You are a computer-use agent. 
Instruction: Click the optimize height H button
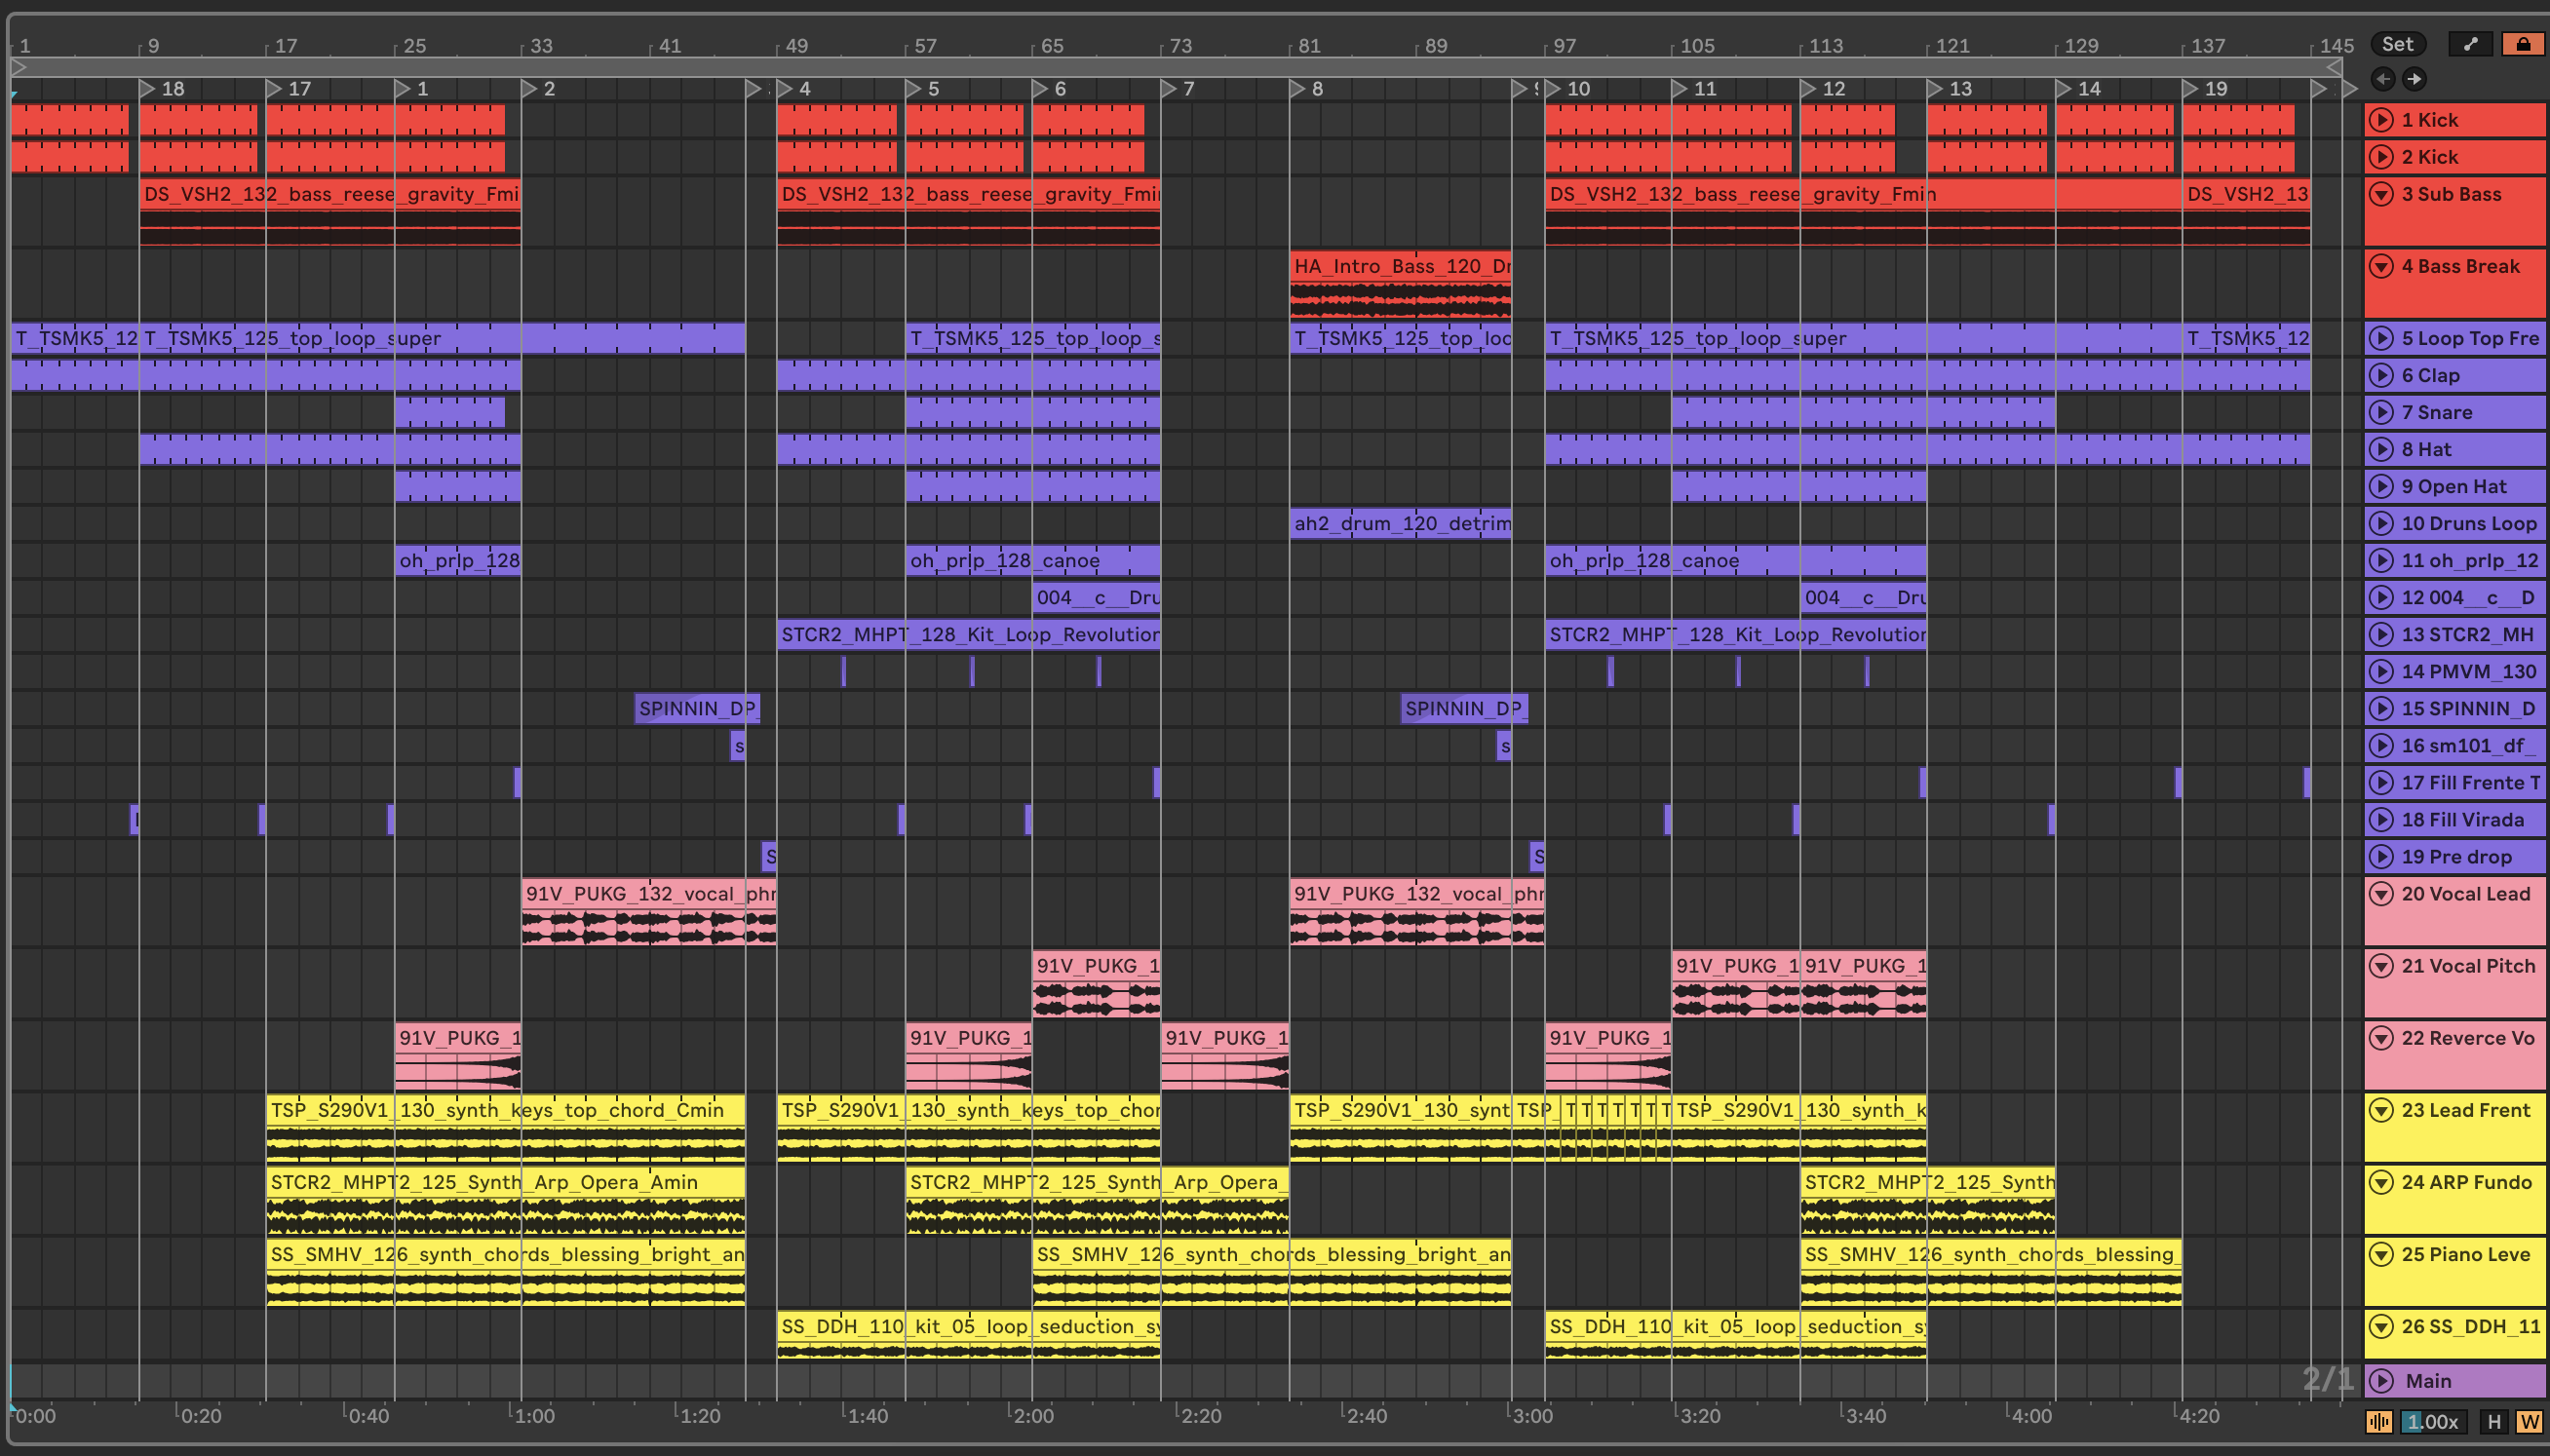click(x=2494, y=1421)
